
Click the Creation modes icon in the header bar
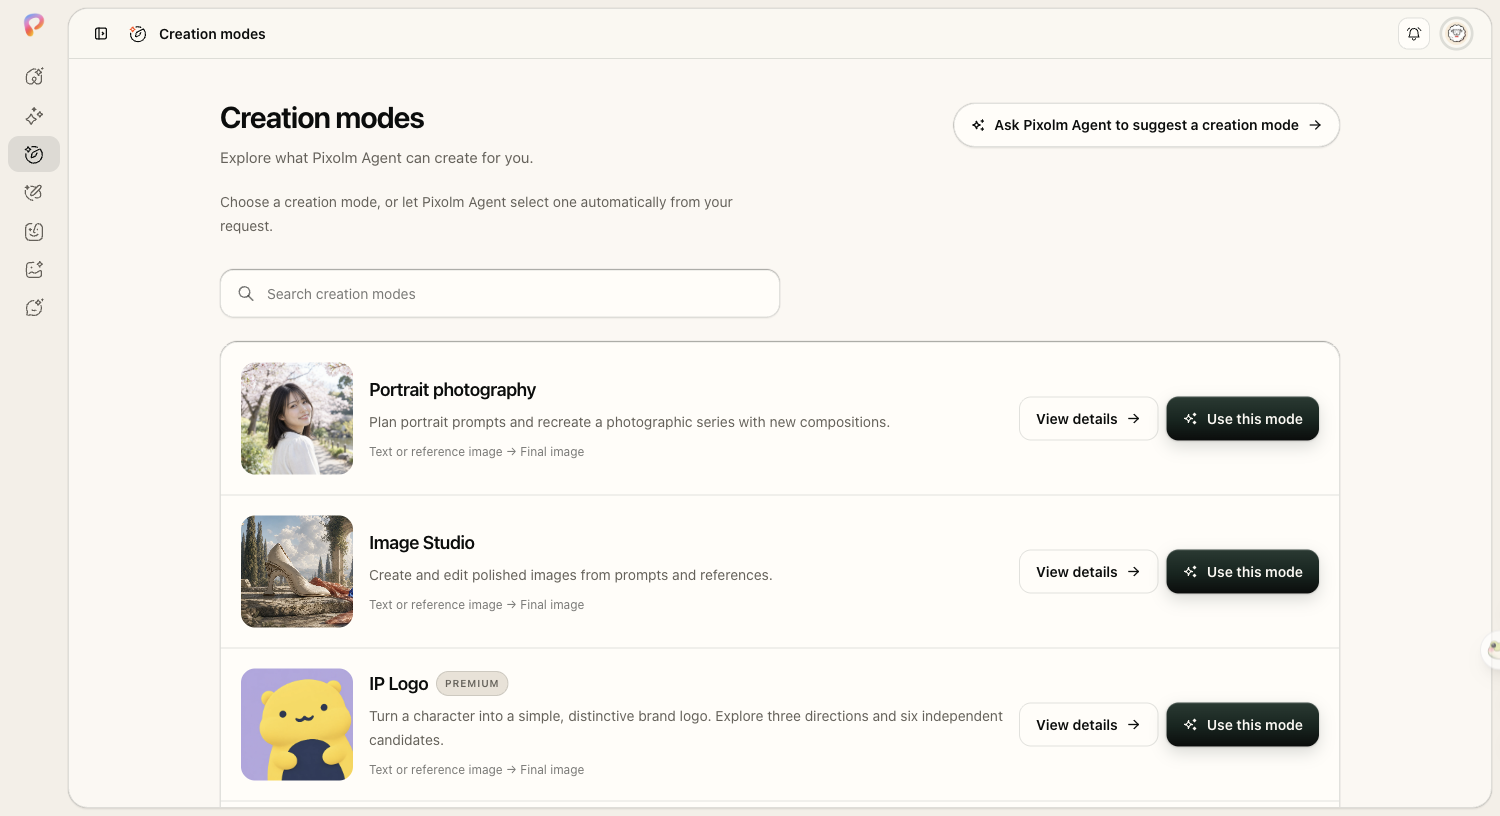(138, 34)
